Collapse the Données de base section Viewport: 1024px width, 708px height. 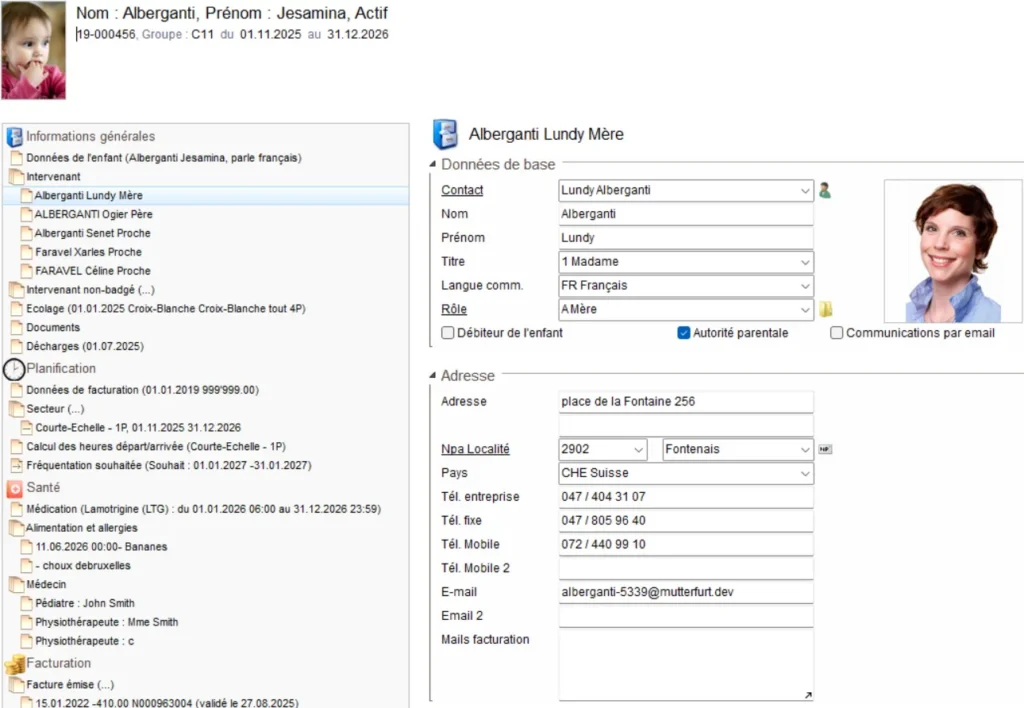click(432, 165)
